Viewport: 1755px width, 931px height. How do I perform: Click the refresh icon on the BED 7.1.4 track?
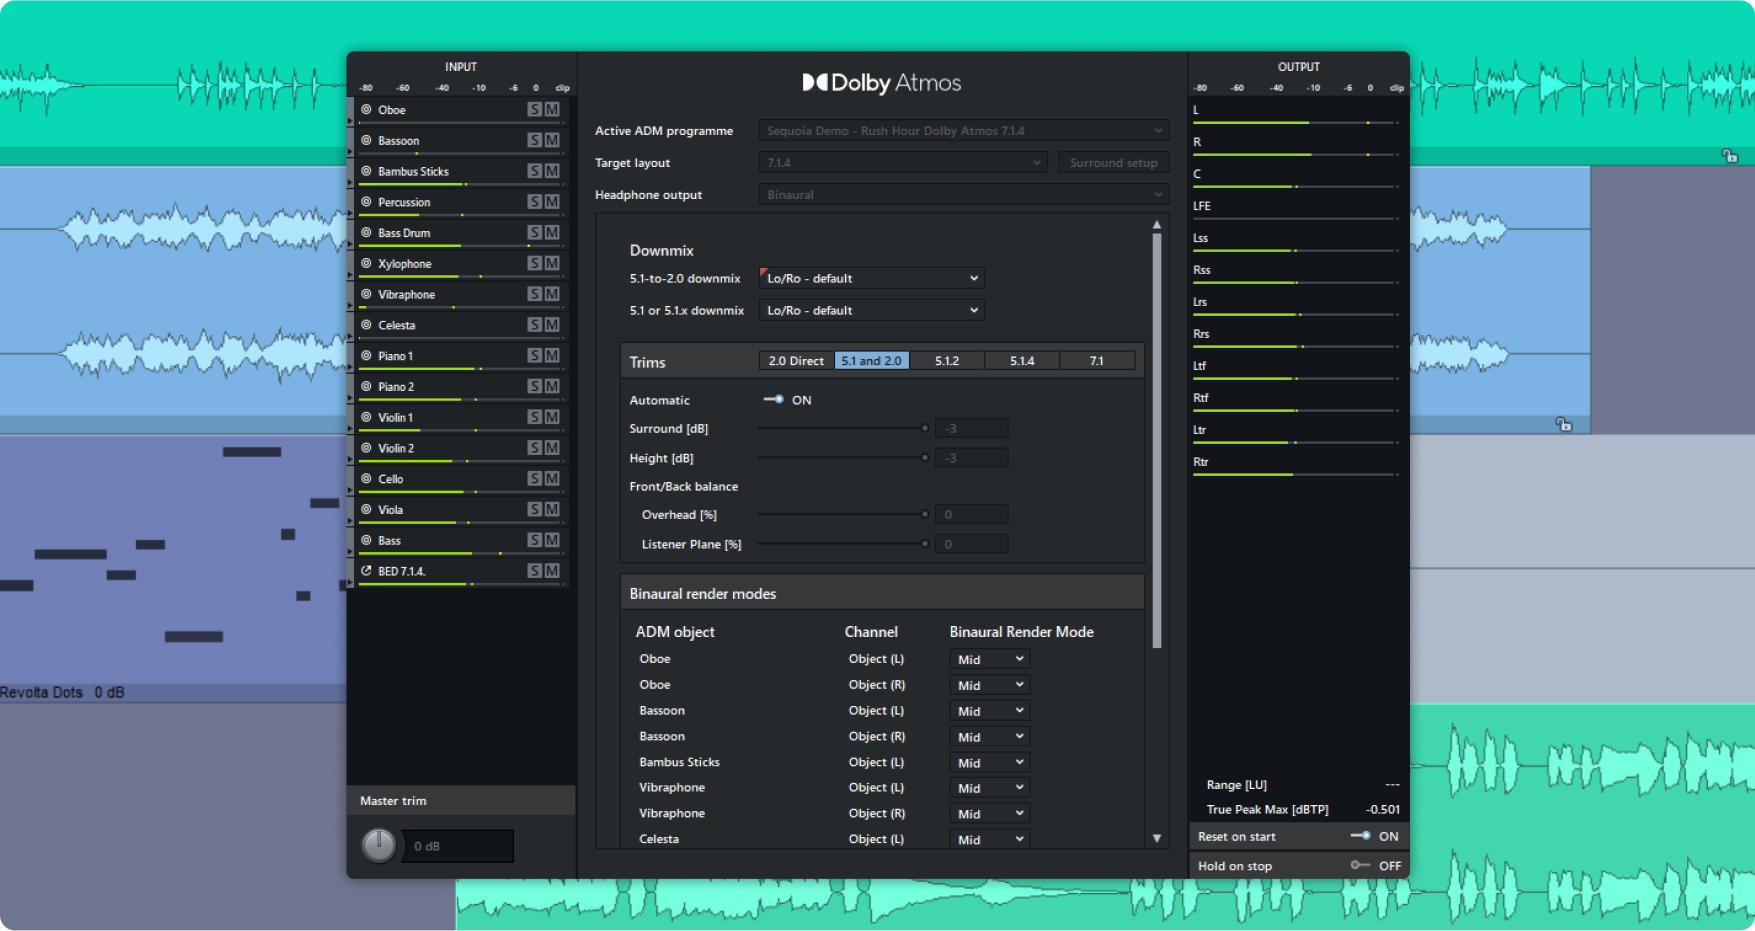(x=366, y=570)
